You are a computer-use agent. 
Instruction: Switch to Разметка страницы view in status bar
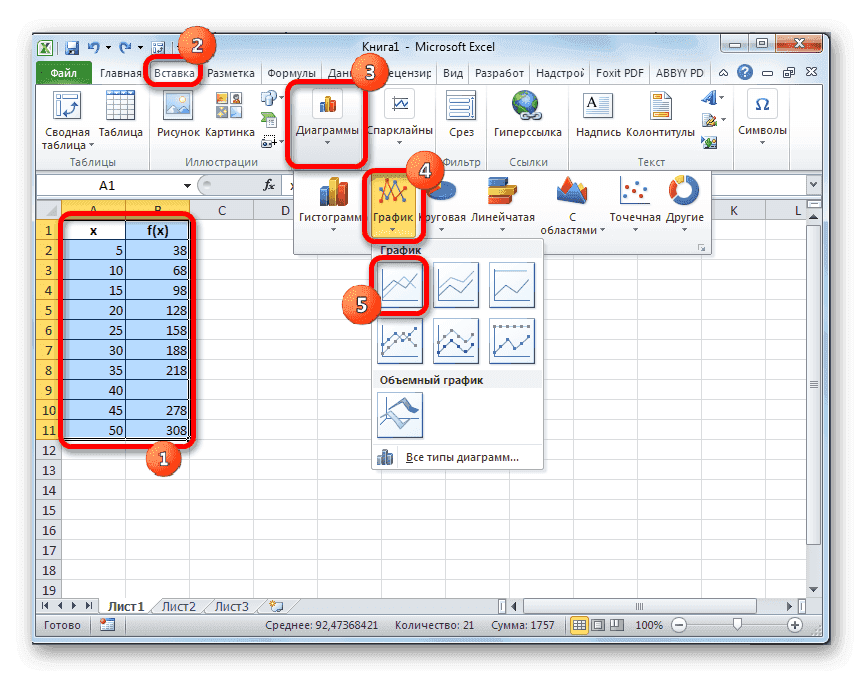point(598,625)
